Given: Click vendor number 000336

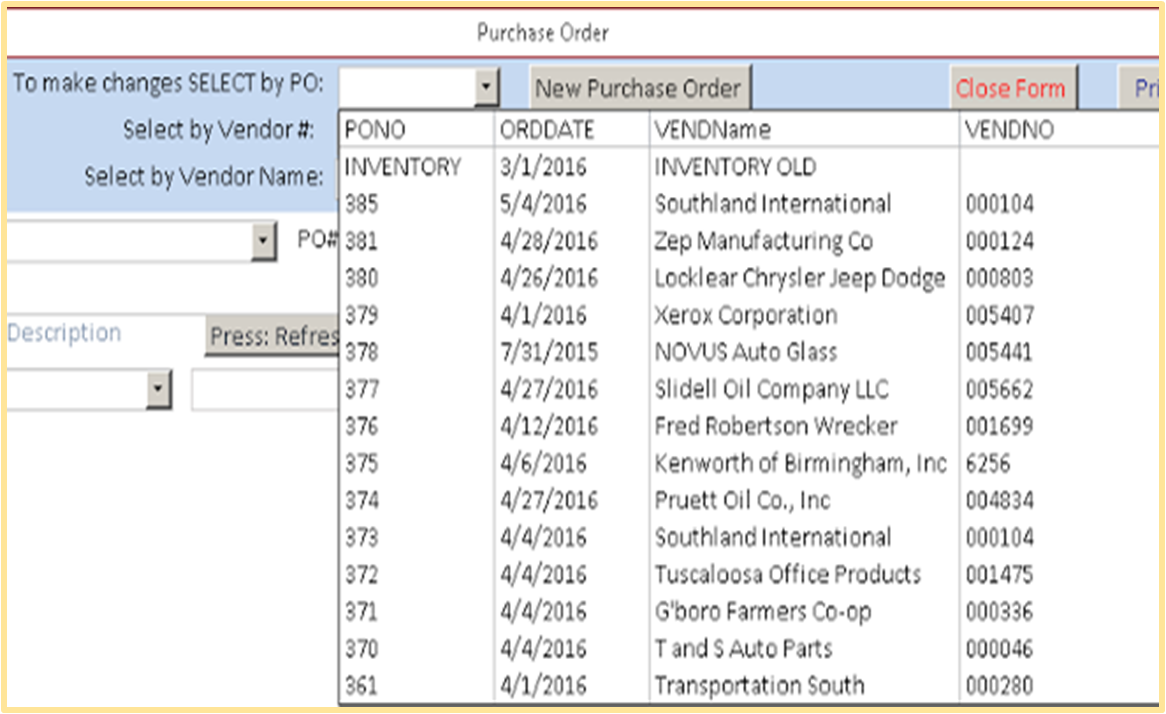Looking at the screenshot, I should [x=1000, y=611].
